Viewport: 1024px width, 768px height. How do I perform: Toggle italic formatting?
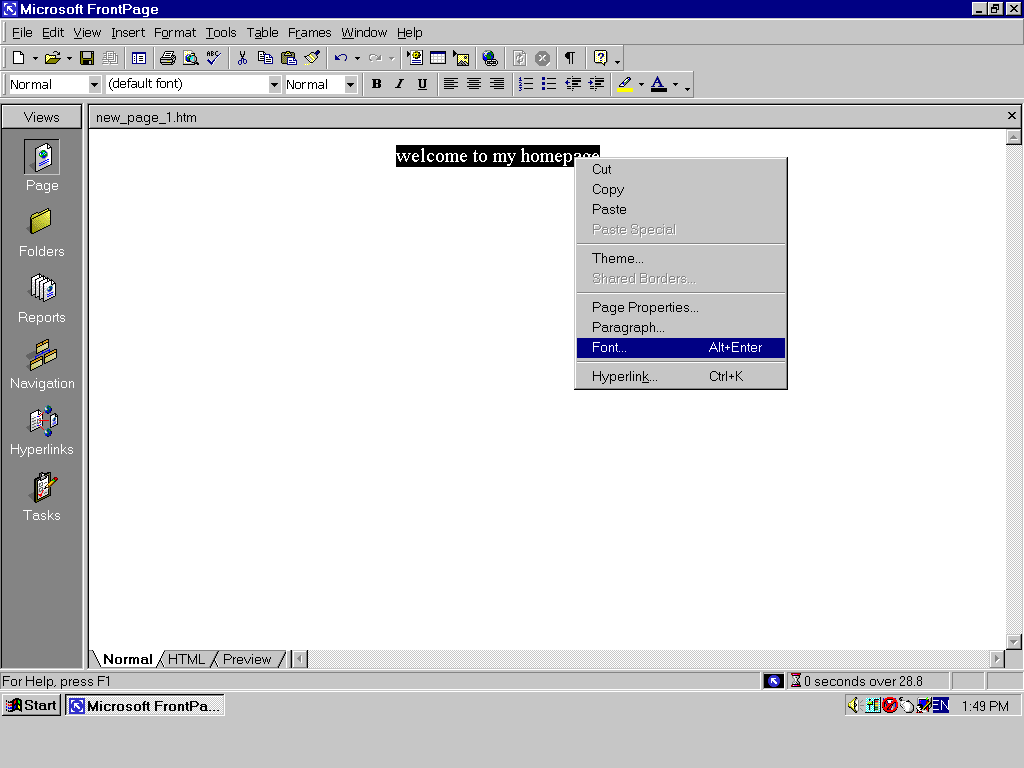click(399, 84)
